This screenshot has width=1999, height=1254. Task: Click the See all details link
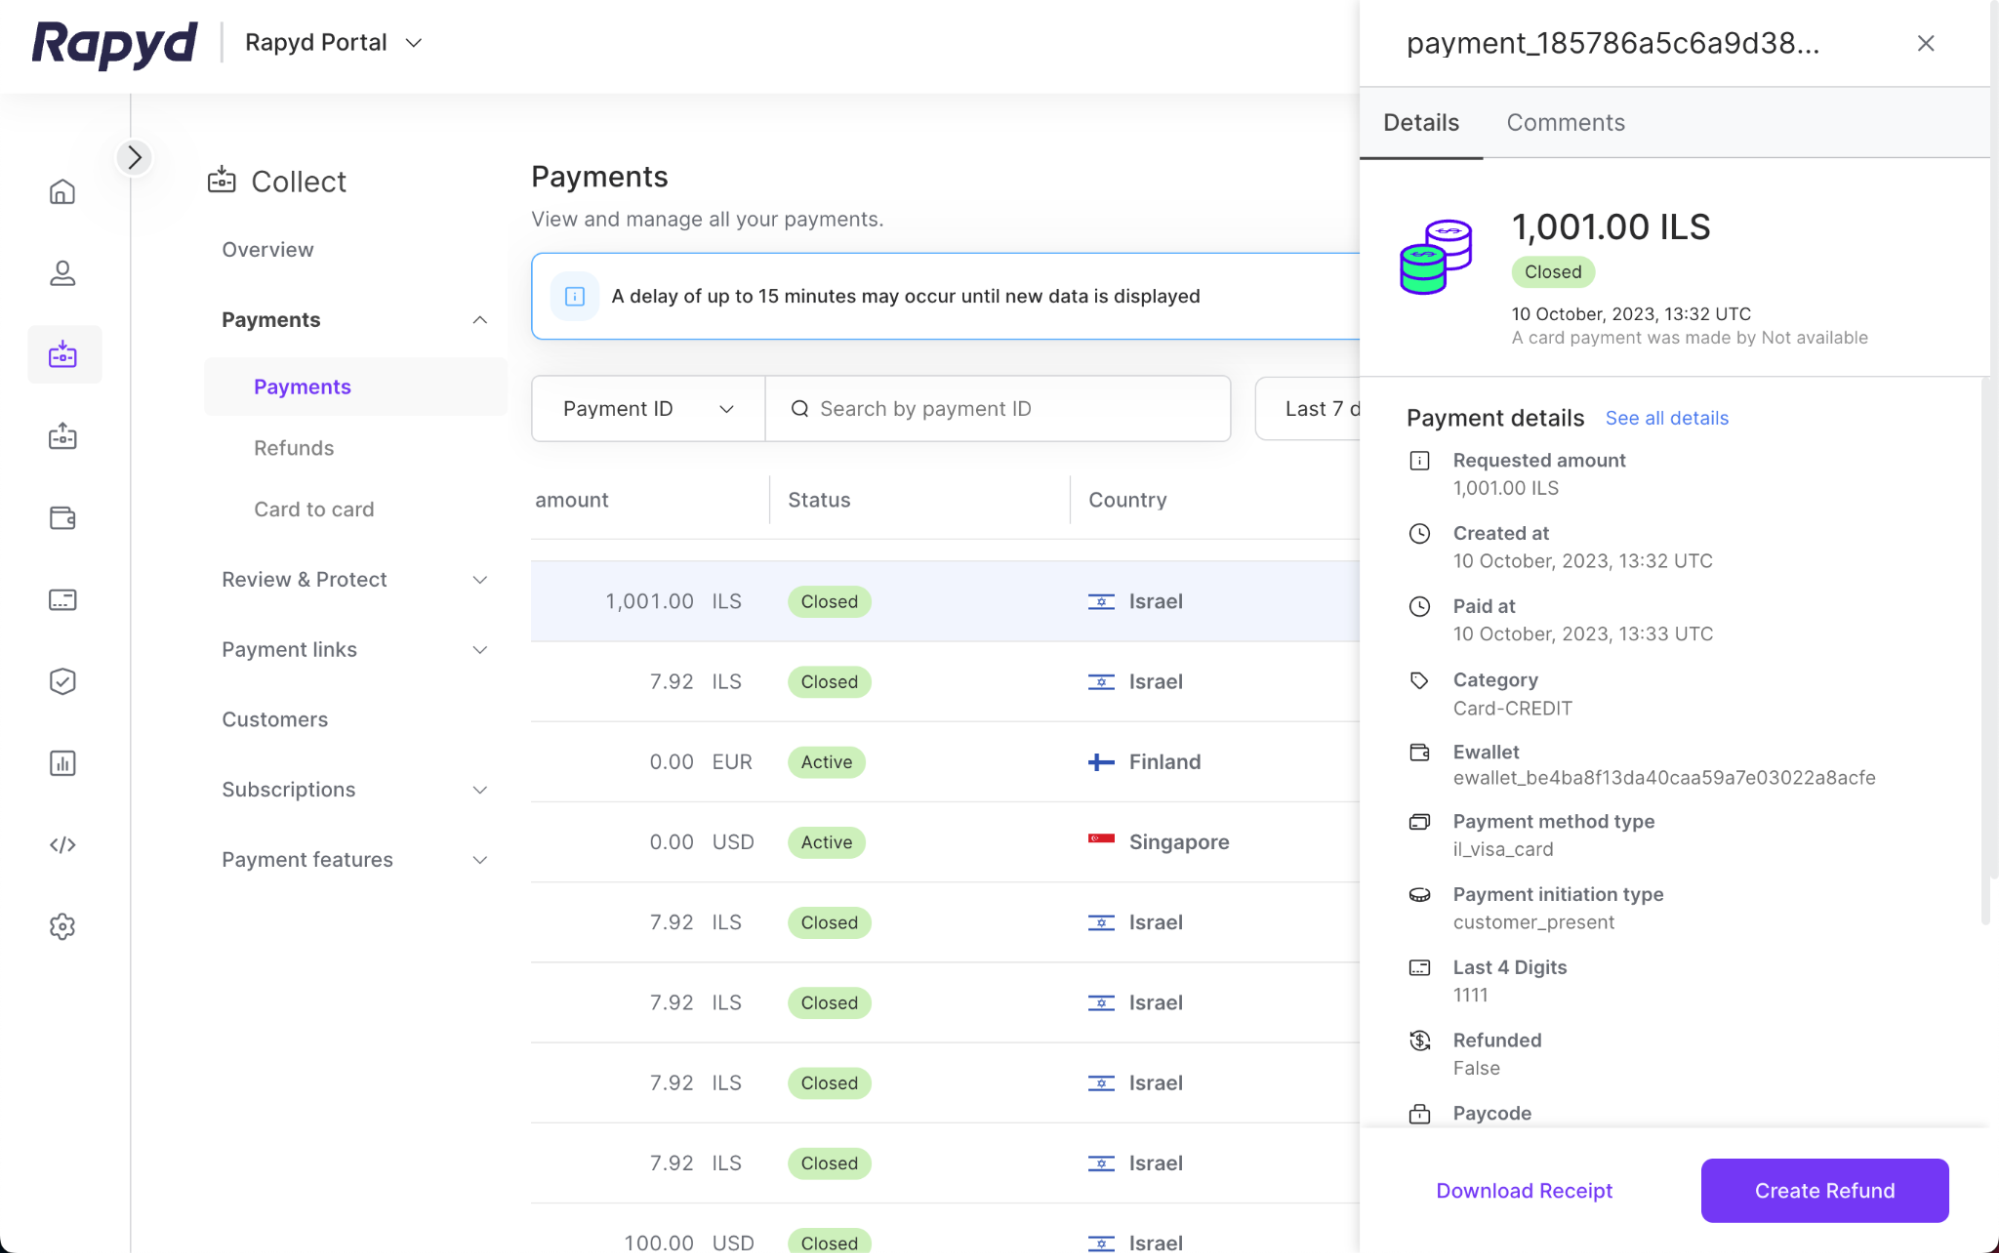[x=1666, y=418]
